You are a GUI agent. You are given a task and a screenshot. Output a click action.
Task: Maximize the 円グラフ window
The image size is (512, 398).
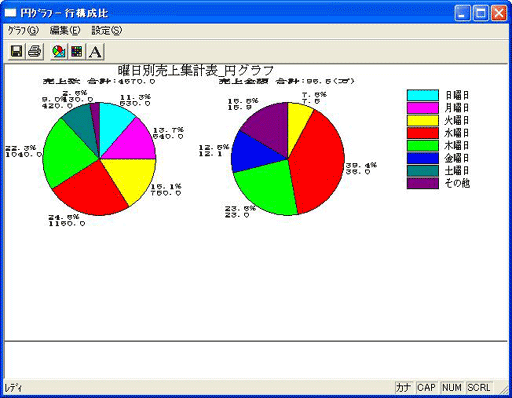click(x=481, y=13)
